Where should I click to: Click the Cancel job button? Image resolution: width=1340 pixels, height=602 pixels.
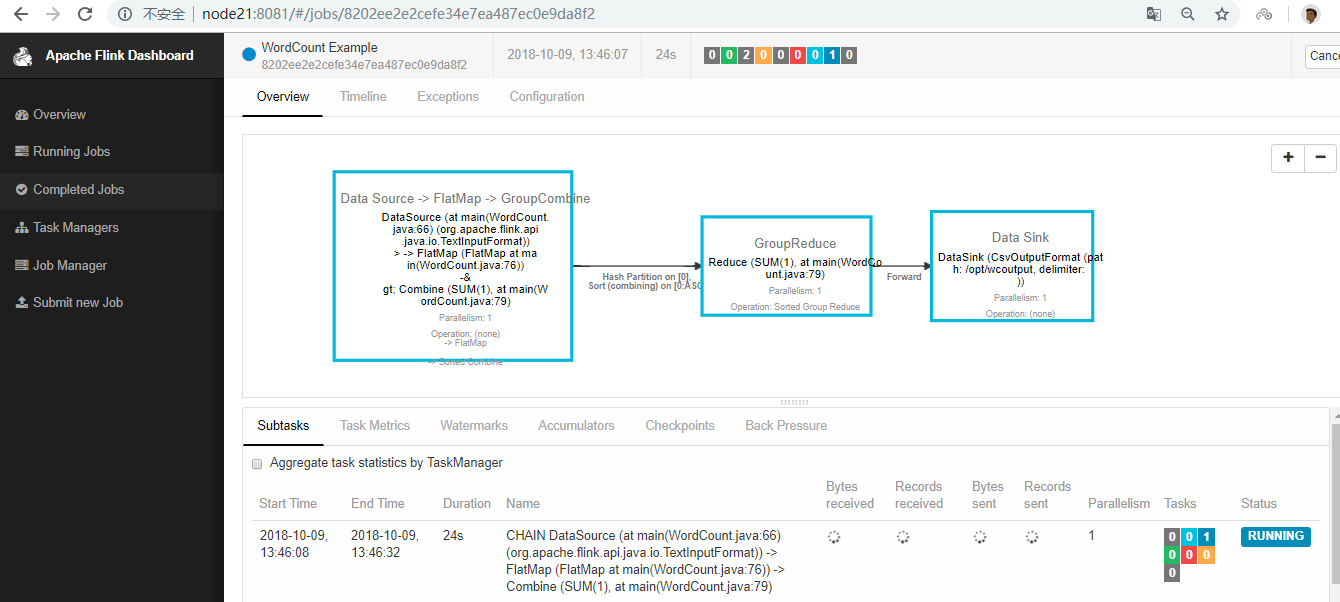click(1322, 56)
